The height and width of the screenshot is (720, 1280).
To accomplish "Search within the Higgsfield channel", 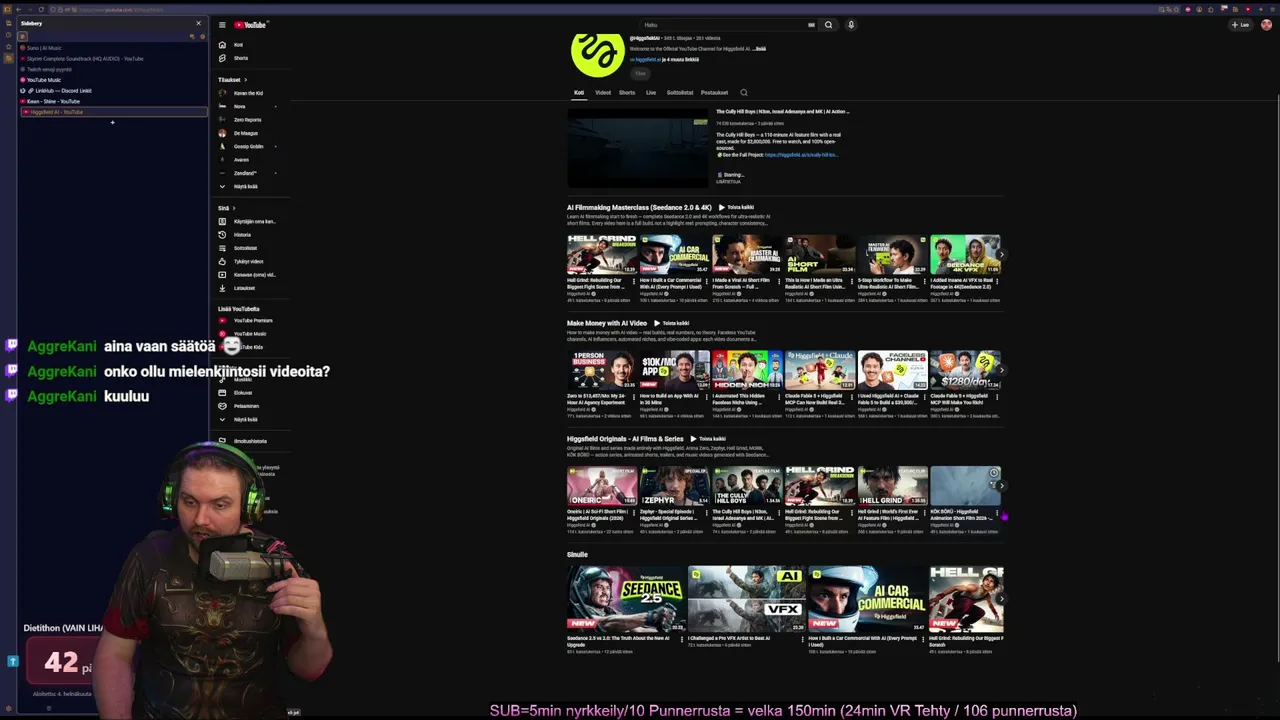I will click(x=744, y=93).
